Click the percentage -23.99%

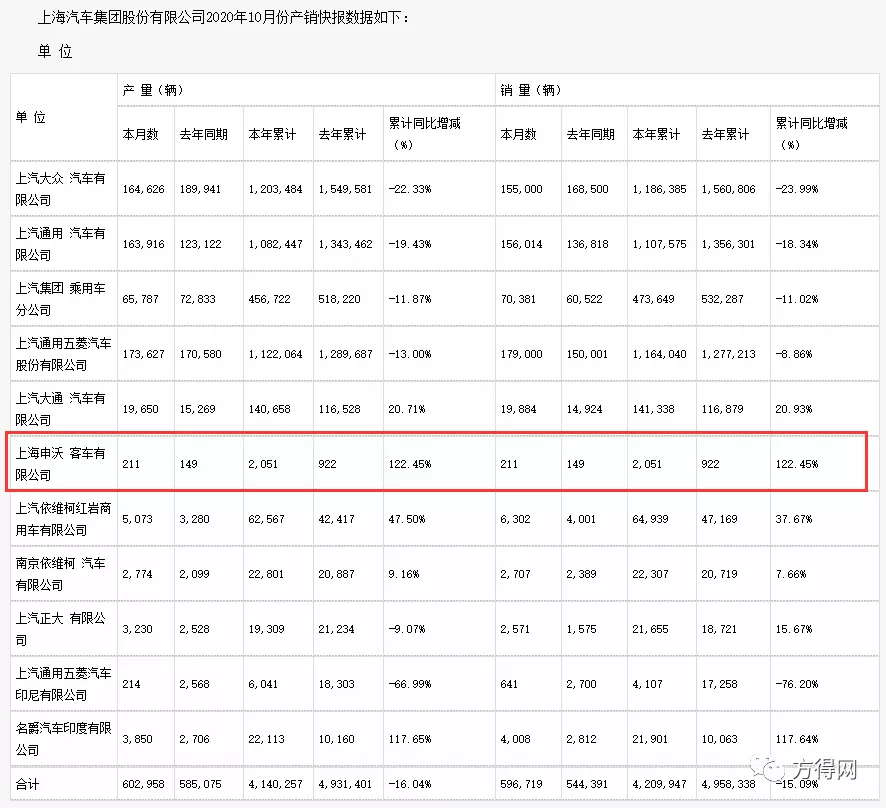pos(797,189)
